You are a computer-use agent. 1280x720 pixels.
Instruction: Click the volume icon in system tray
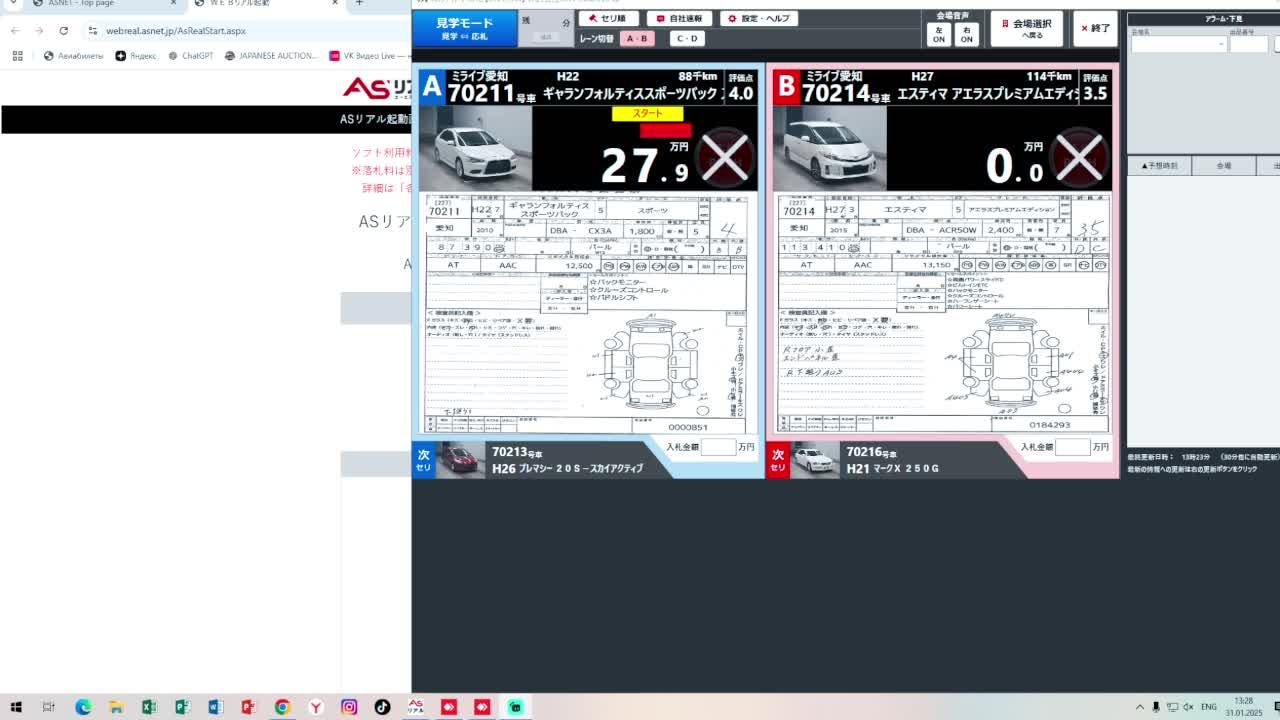[1188, 707]
